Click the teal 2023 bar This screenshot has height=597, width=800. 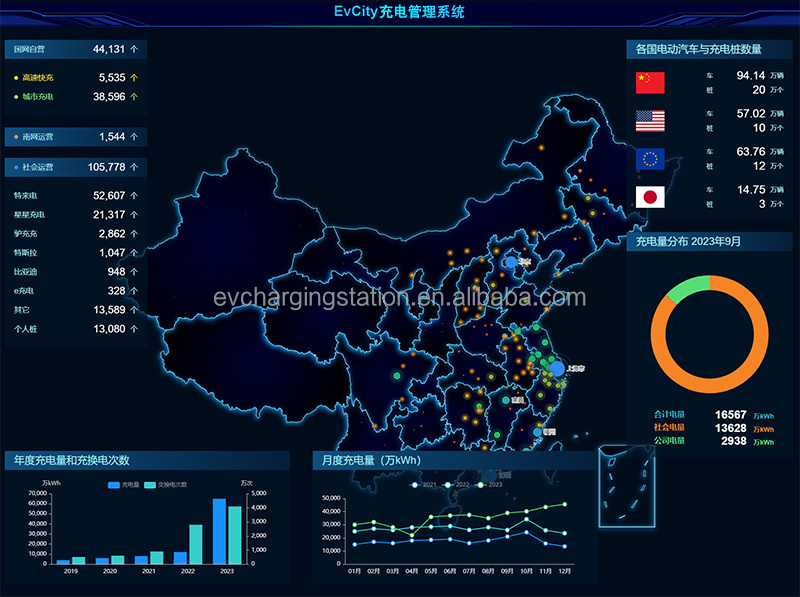(x=235, y=535)
